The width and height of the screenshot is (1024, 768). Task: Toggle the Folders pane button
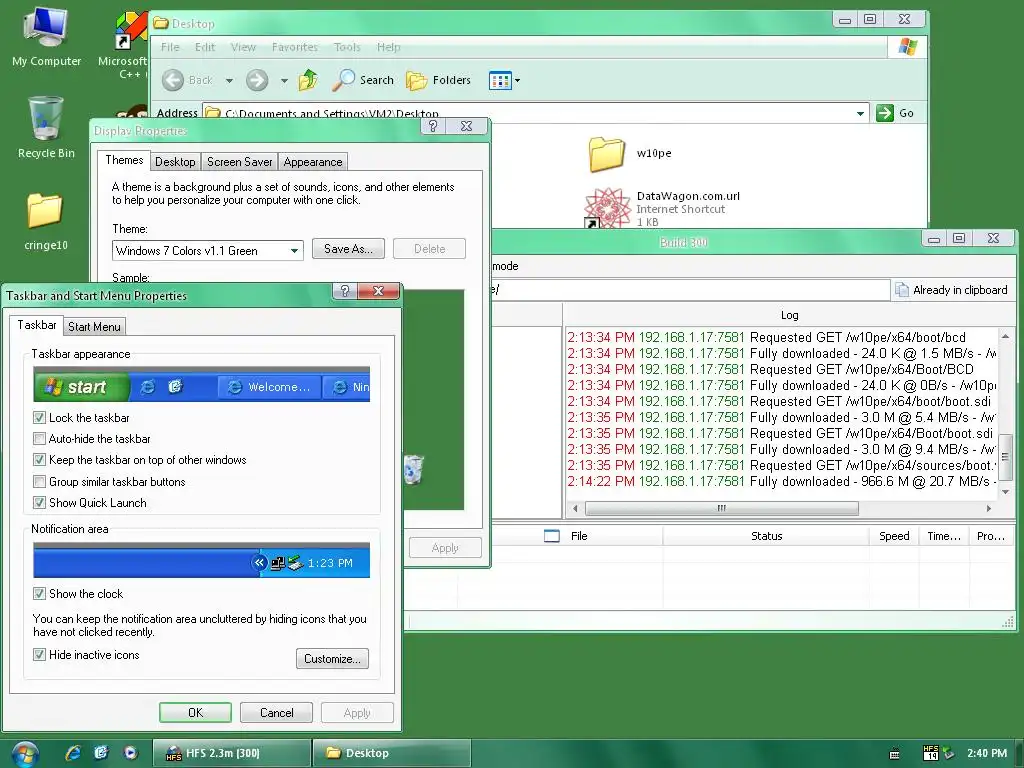point(438,80)
